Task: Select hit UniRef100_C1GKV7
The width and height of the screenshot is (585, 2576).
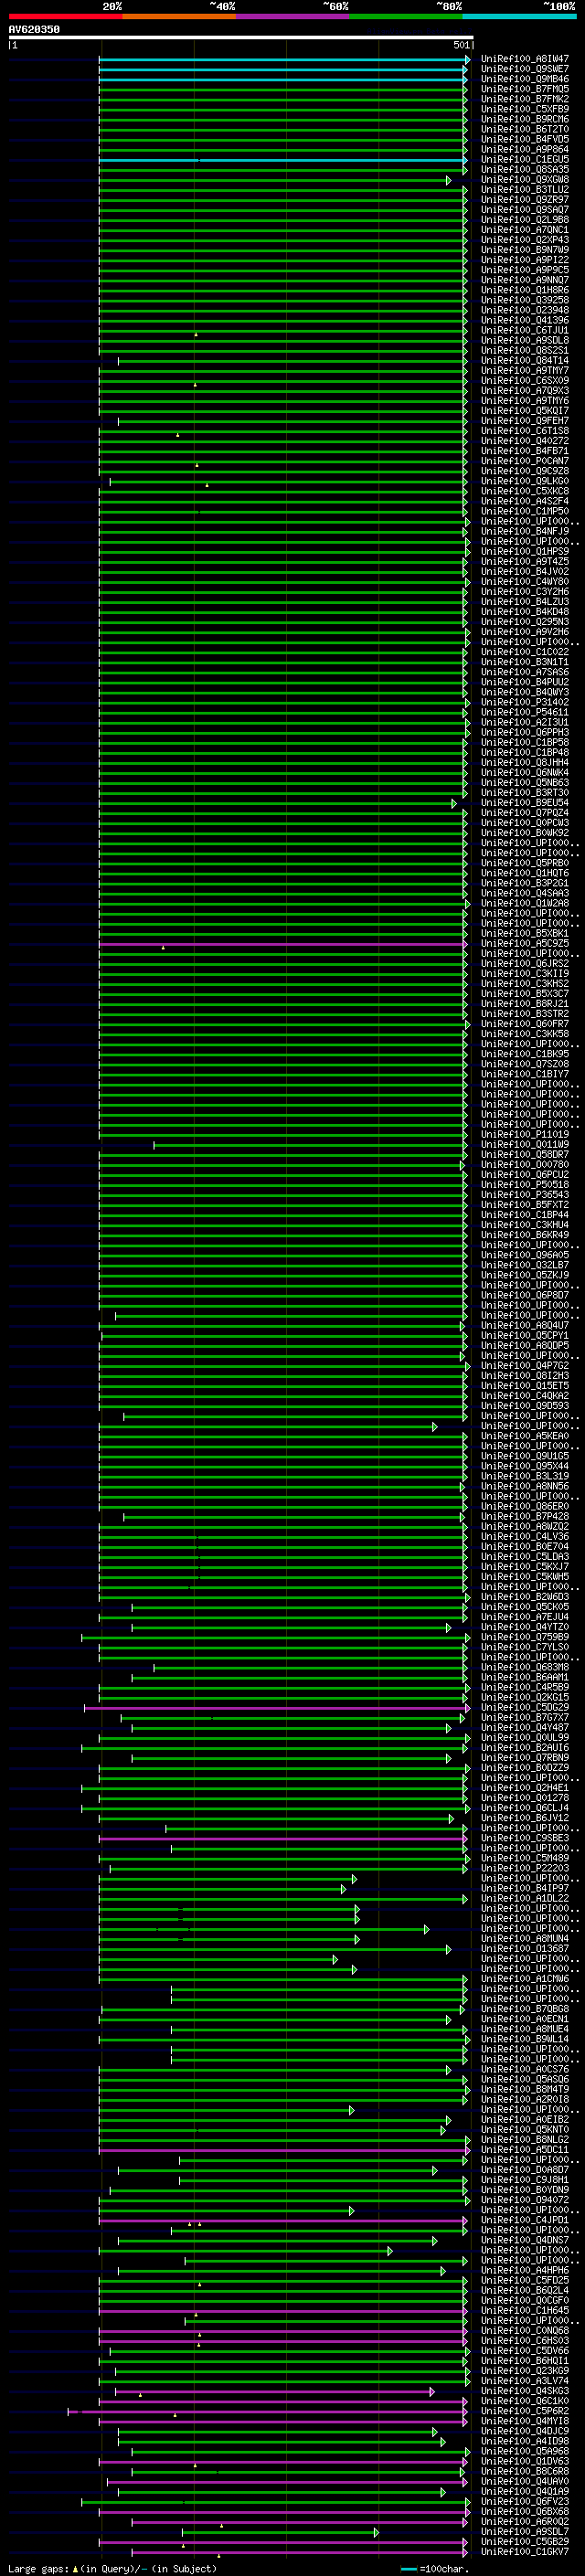Action: [525, 2551]
